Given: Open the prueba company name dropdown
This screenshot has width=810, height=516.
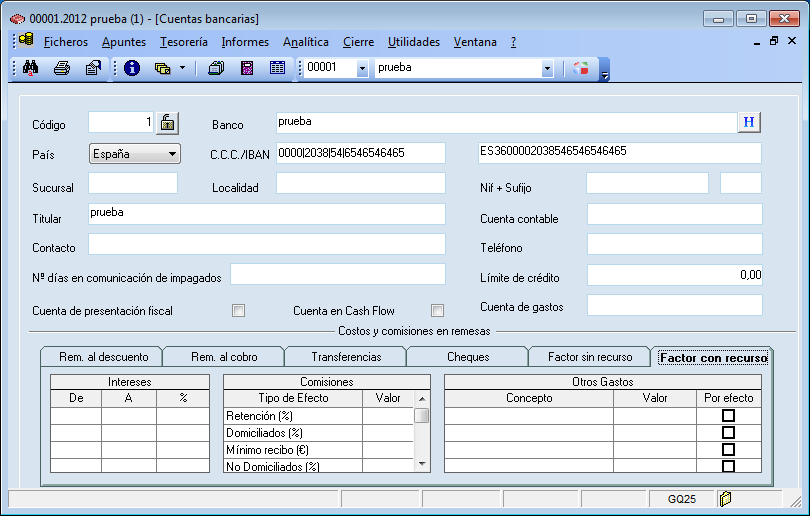Looking at the screenshot, I should coord(547,68).
